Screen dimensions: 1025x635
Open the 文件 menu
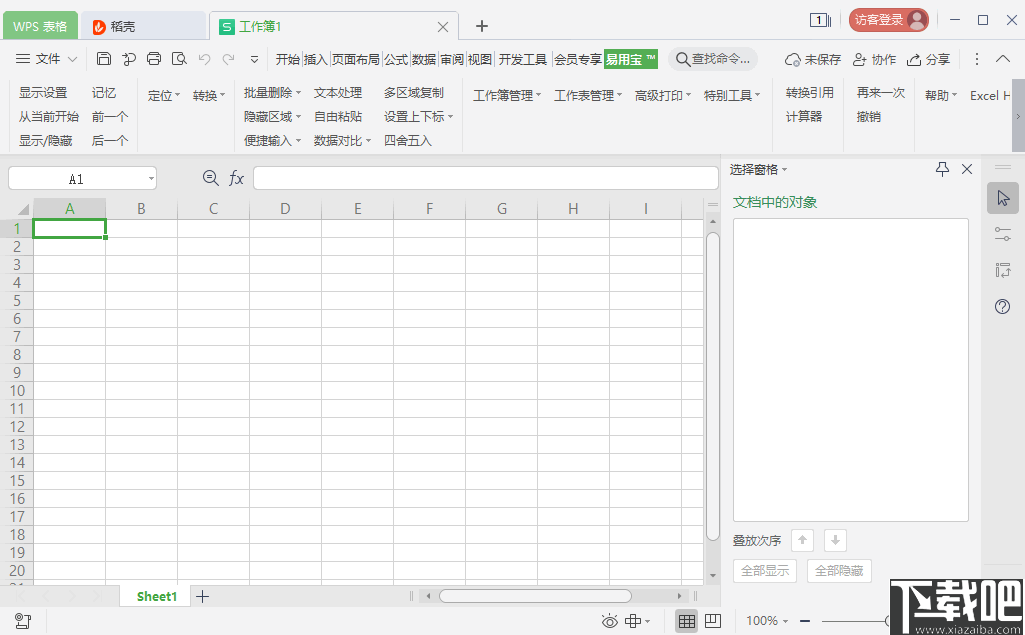(x=48, y=59)
